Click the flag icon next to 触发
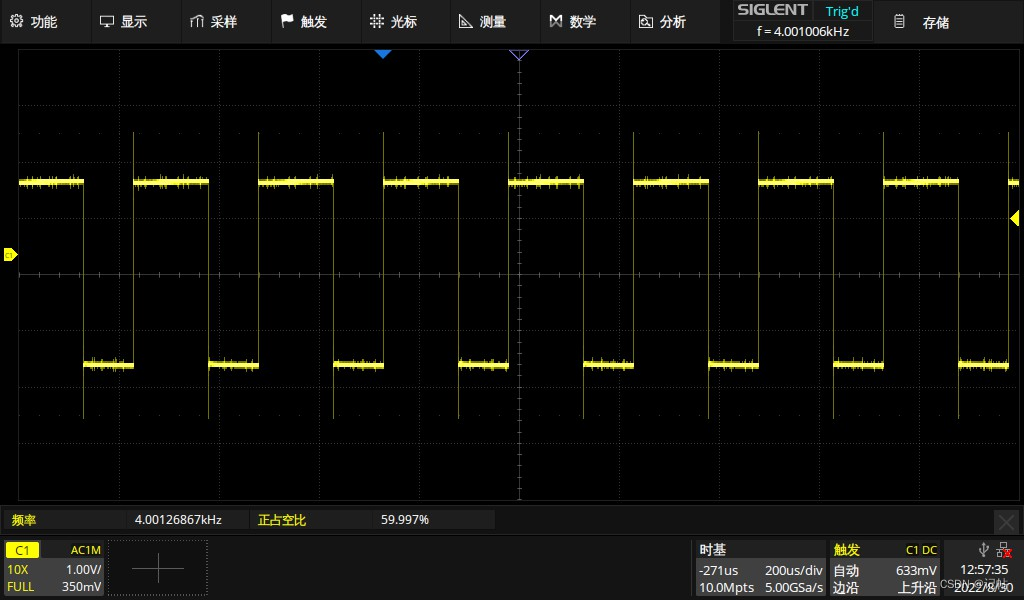The image size is (1024, 600). pyautogui.click(x=287, y=21)
